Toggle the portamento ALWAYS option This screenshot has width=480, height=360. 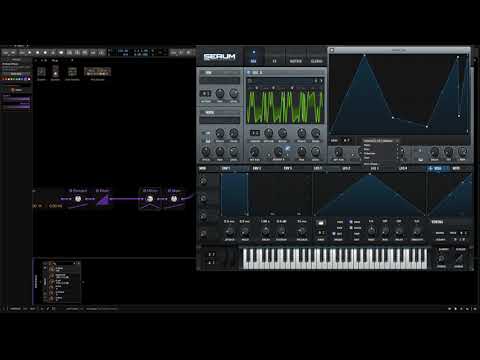pos(443,249)
